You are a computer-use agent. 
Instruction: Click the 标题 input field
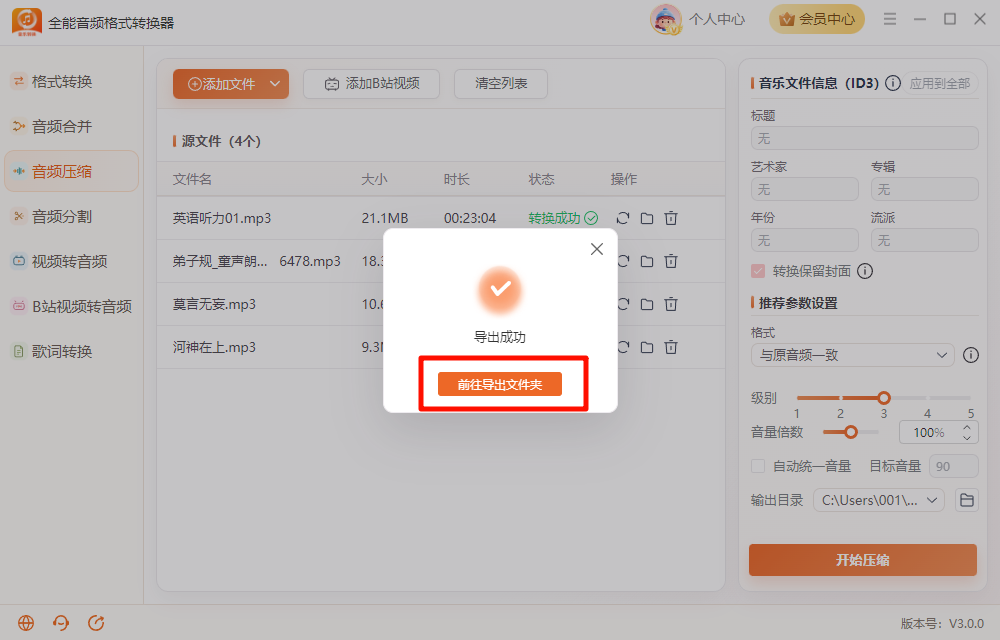tap(865, 138)
